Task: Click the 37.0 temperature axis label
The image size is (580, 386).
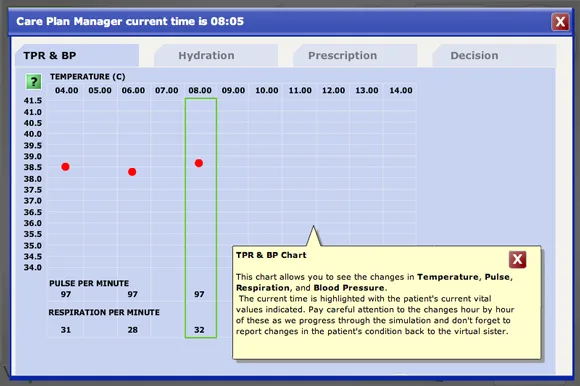Action: pyautogui.click(x=33, y=201)
